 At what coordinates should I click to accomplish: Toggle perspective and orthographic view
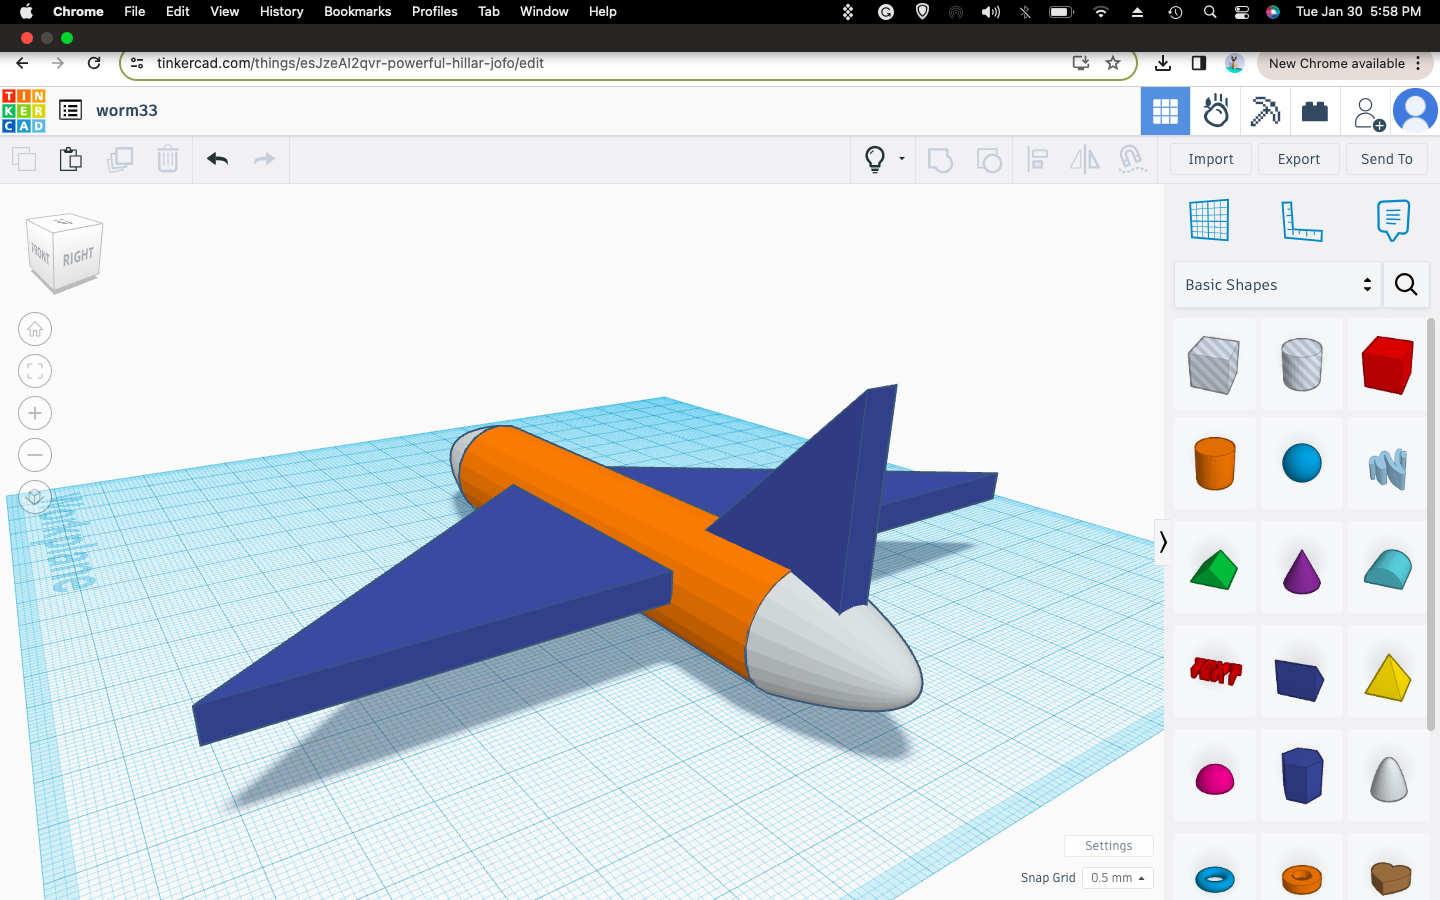pyautogui.click(x=35, y=497)
